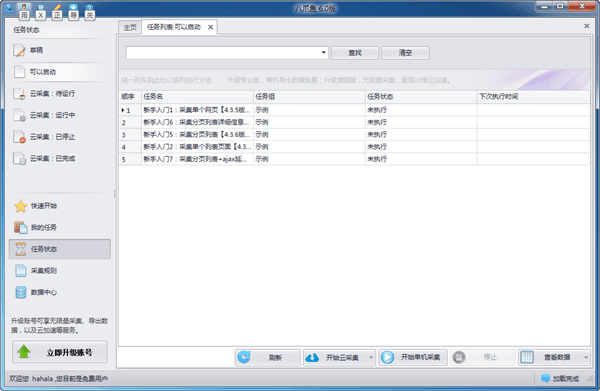Viewport: 600px width, 391px height.
Task: Click the green-arrow 立即升级账号 button
Action: (x=60, y=352)
